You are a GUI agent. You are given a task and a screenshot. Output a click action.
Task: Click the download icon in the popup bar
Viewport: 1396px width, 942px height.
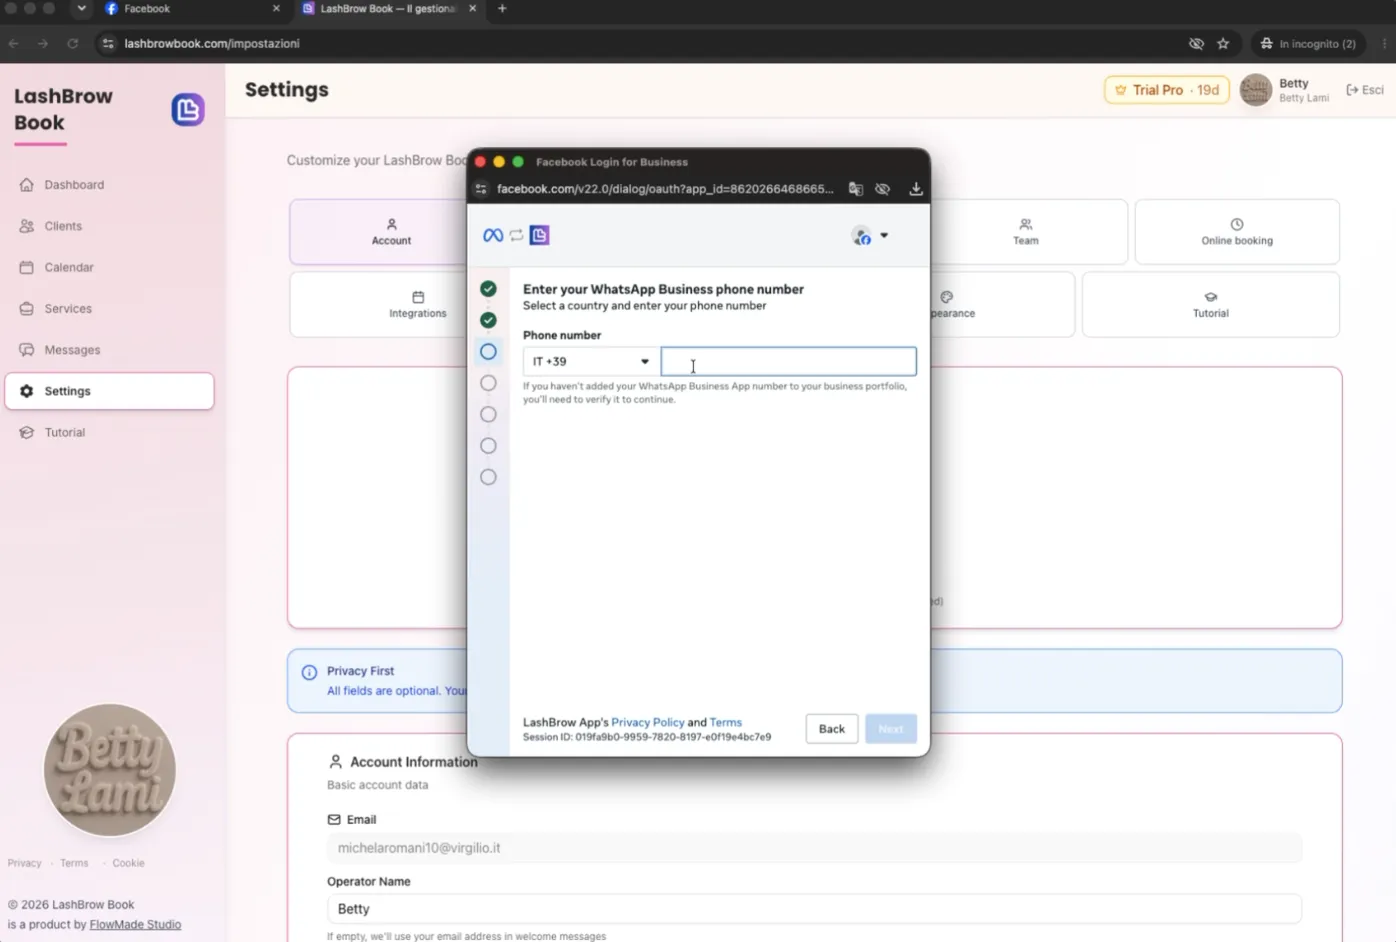tap(915, 189)
